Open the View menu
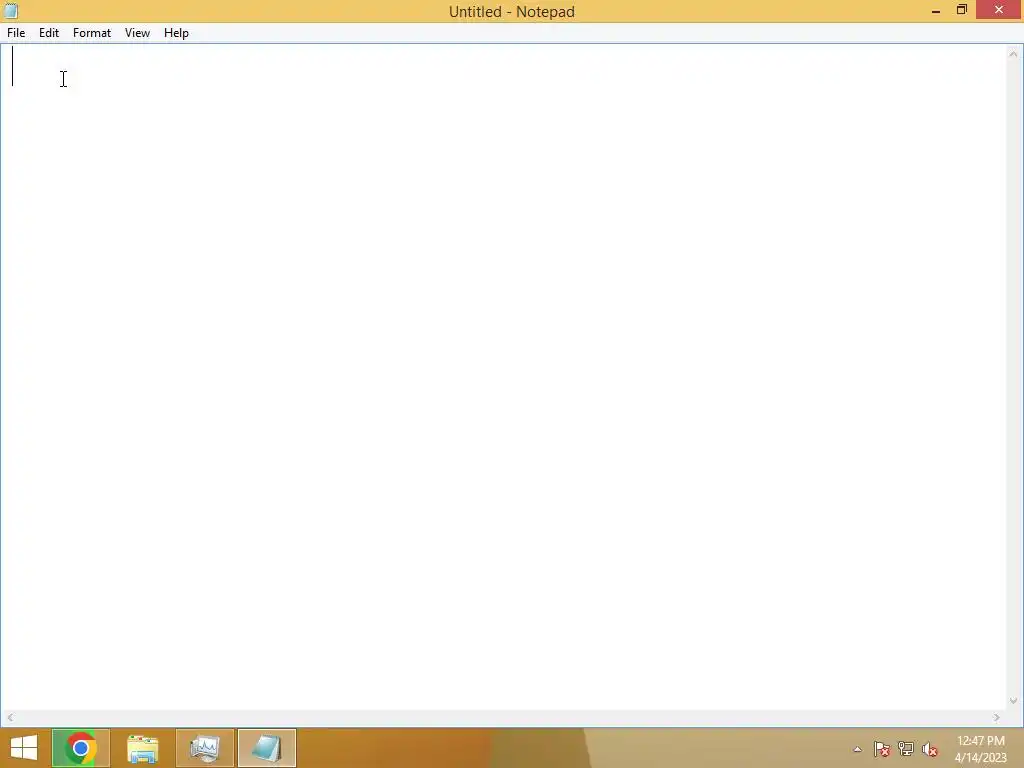 tap(137, 33)
